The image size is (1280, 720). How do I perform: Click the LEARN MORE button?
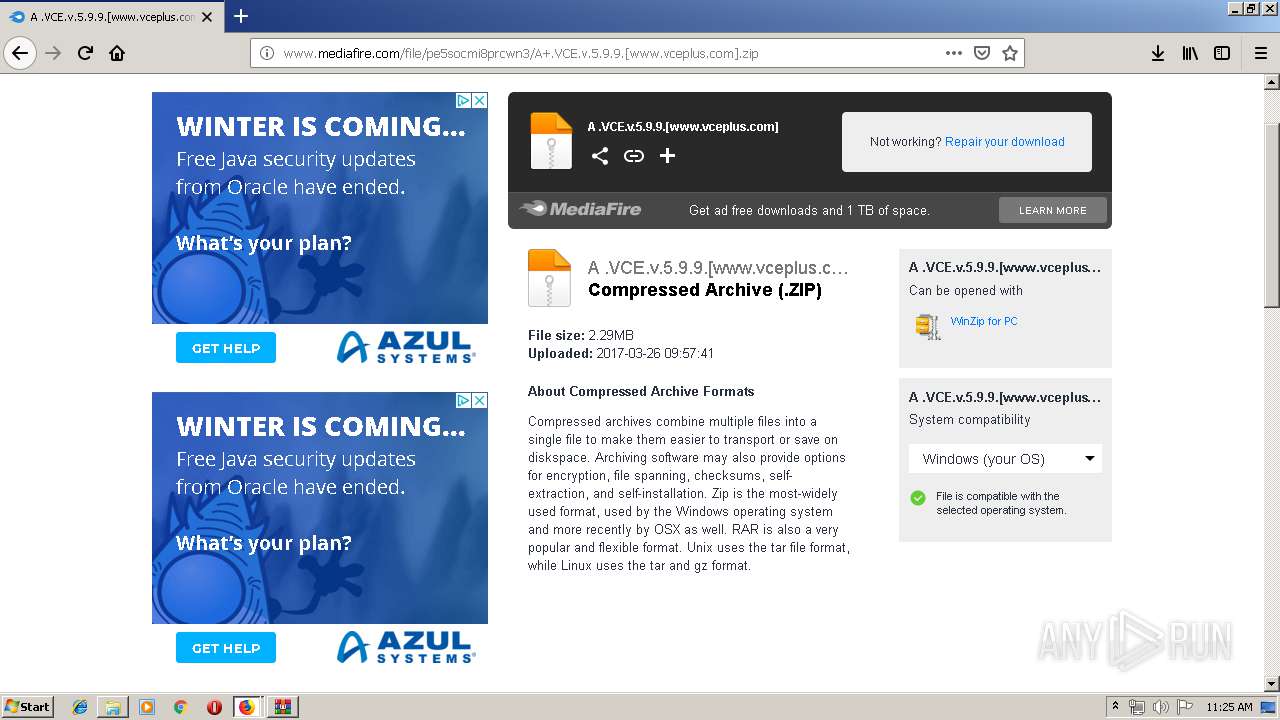pyautogui.click(x=1053, y=210)
